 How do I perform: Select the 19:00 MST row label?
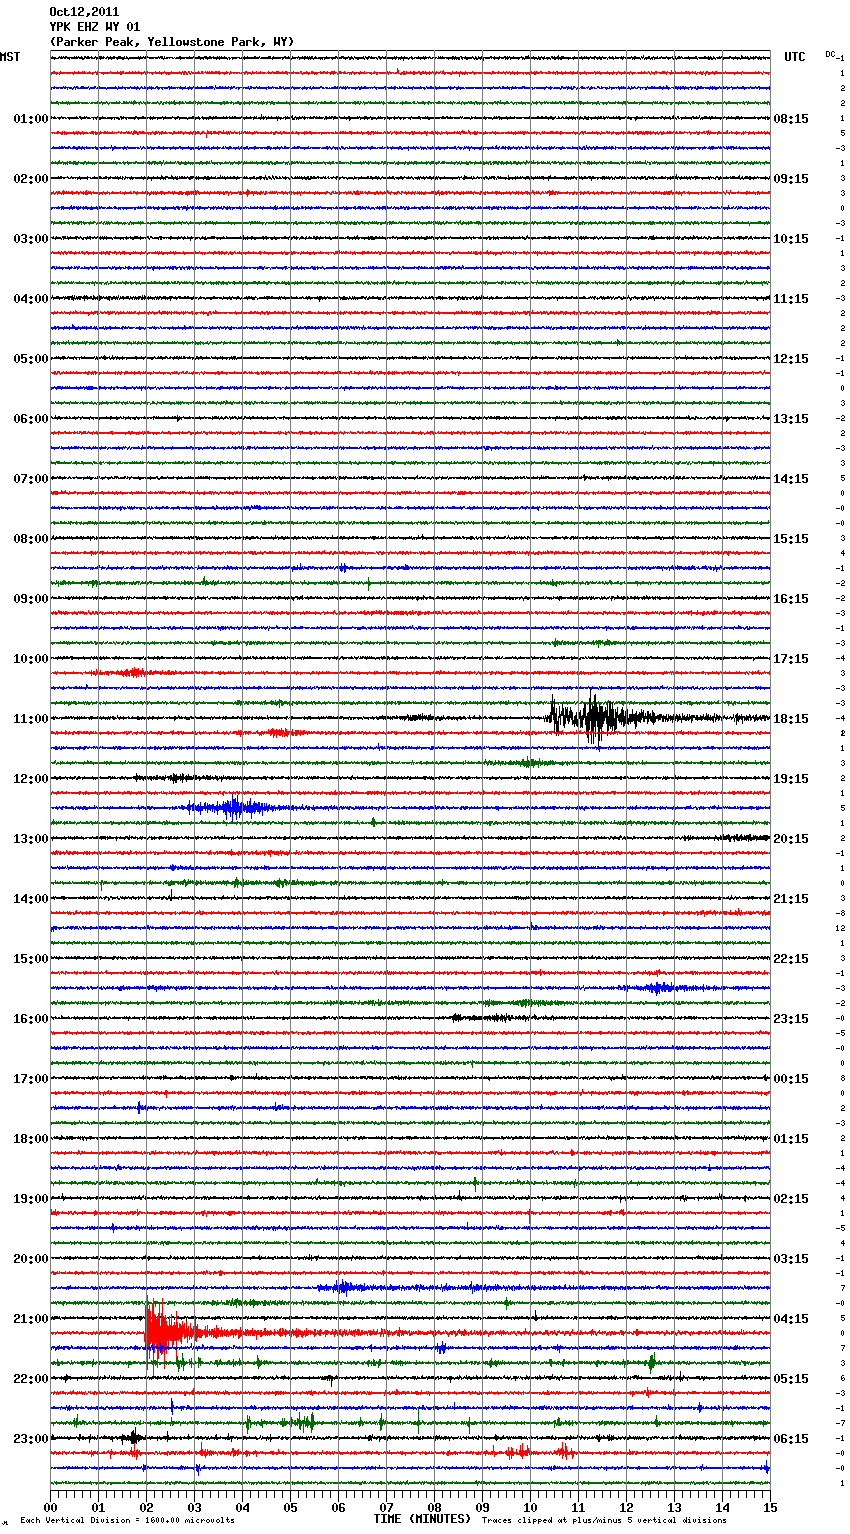(x=30, y=1199)
